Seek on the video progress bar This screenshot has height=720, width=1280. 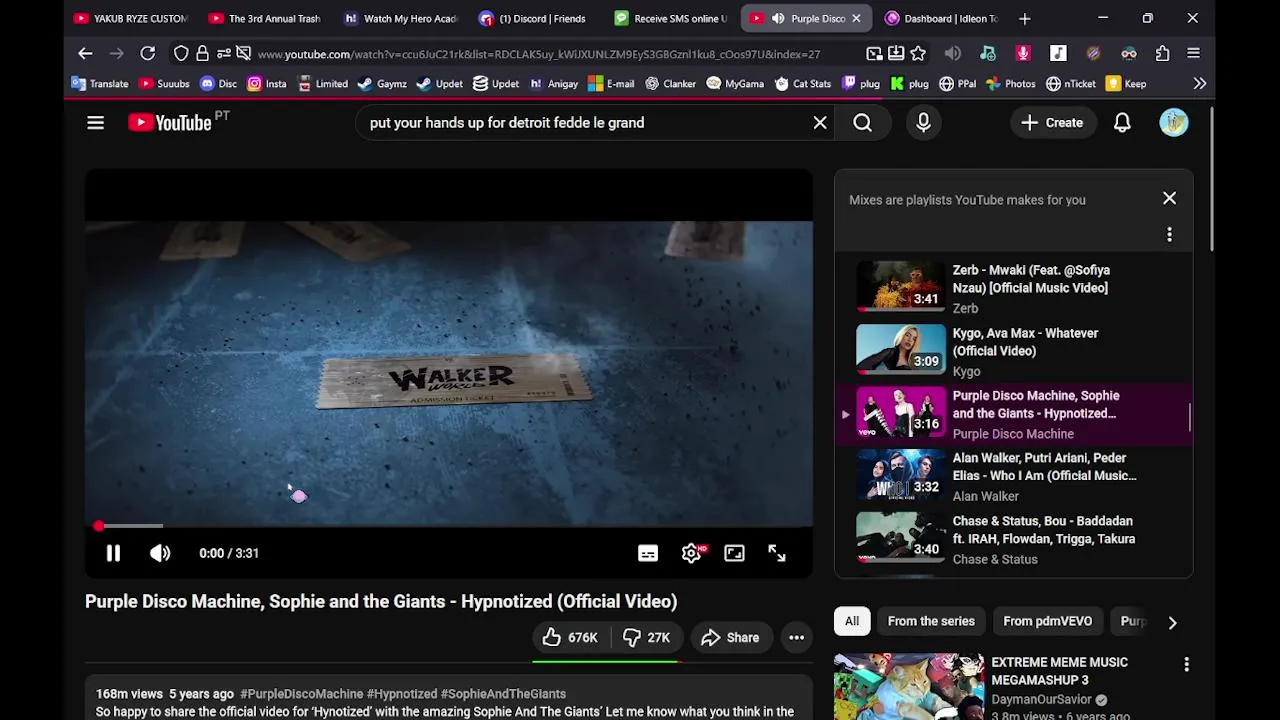[x=449, y=526]
